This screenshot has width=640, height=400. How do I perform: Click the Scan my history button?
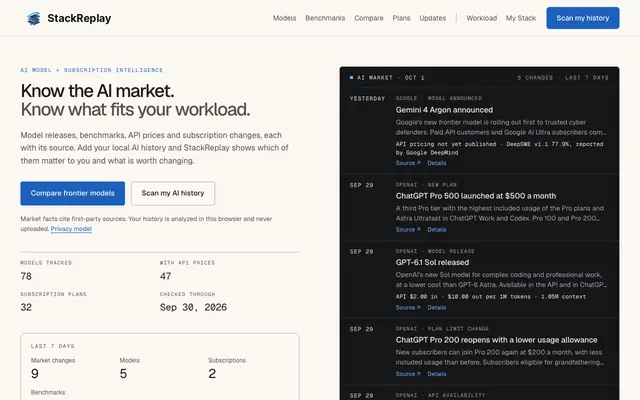pyautogui.click(x=582, y=18)
